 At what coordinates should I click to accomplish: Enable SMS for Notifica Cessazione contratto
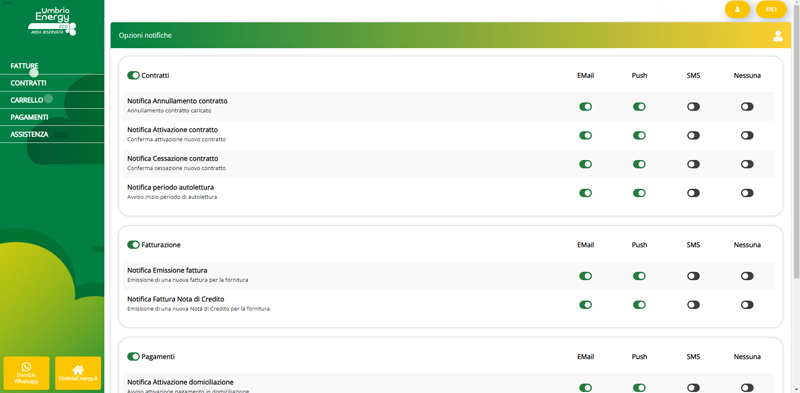pos(693,164)
